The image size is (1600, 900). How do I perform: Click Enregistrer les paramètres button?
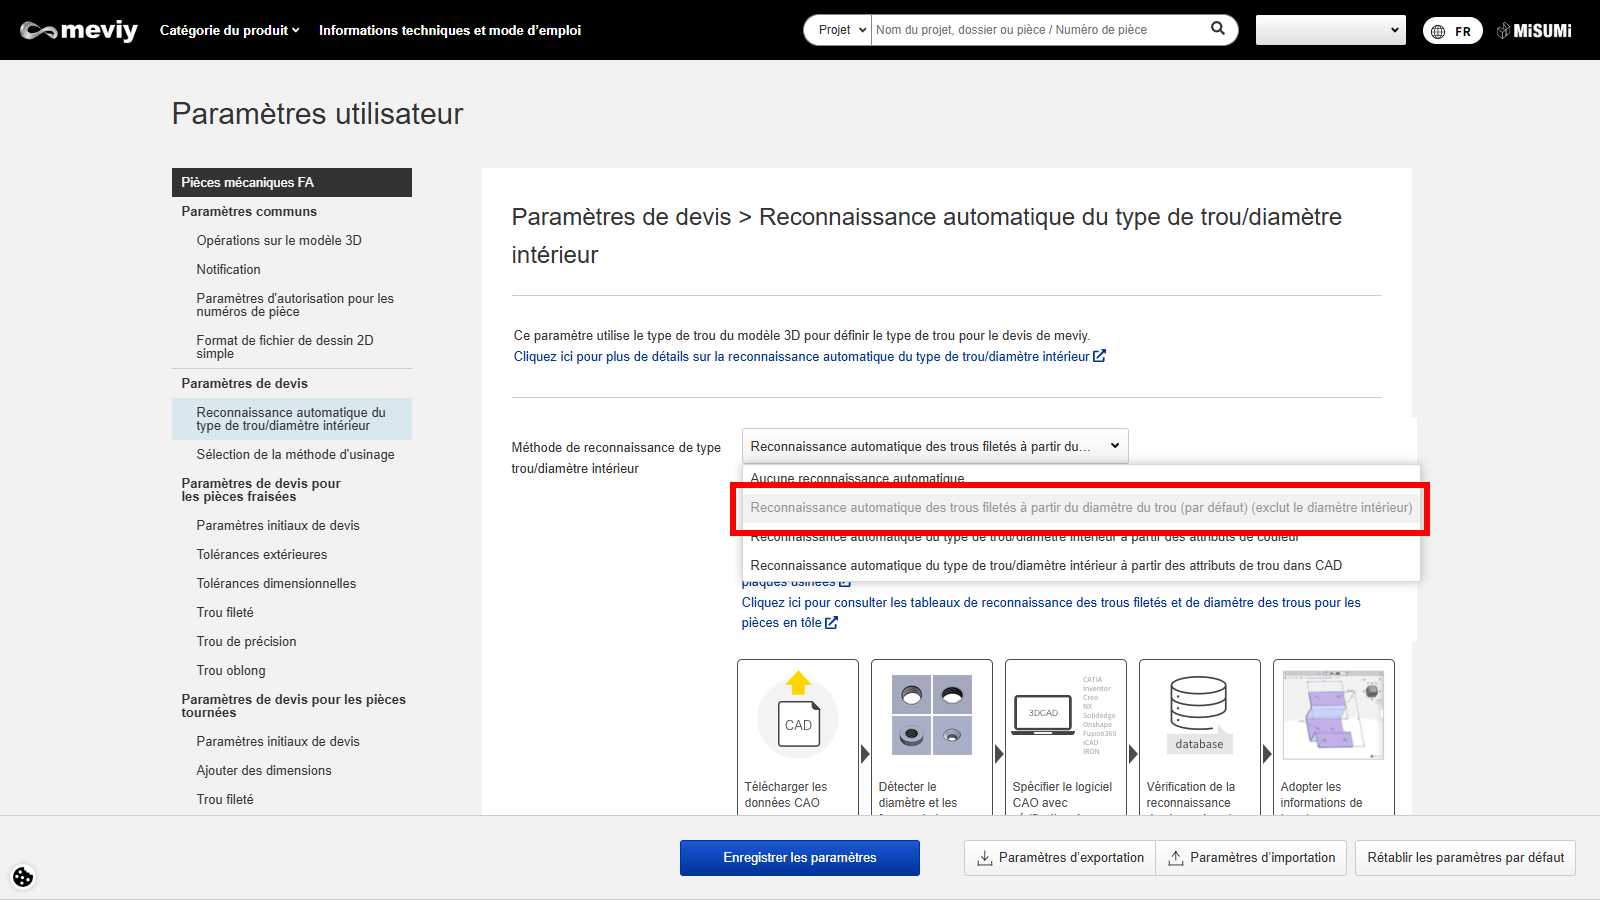pyautogui.click(x=799, y=858)
